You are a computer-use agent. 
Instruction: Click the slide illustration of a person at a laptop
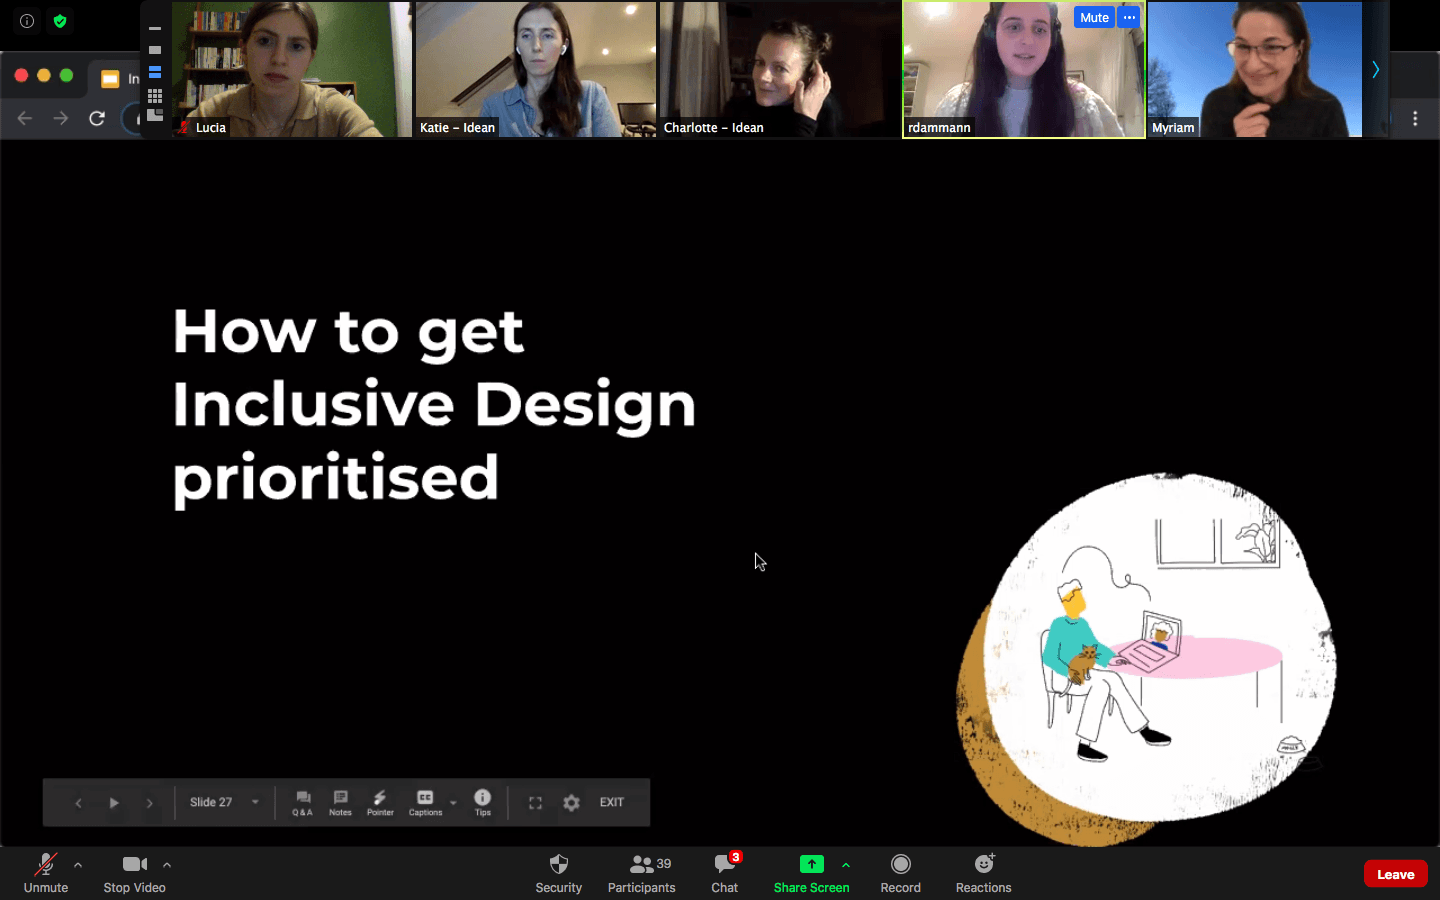click(1147, 660)
